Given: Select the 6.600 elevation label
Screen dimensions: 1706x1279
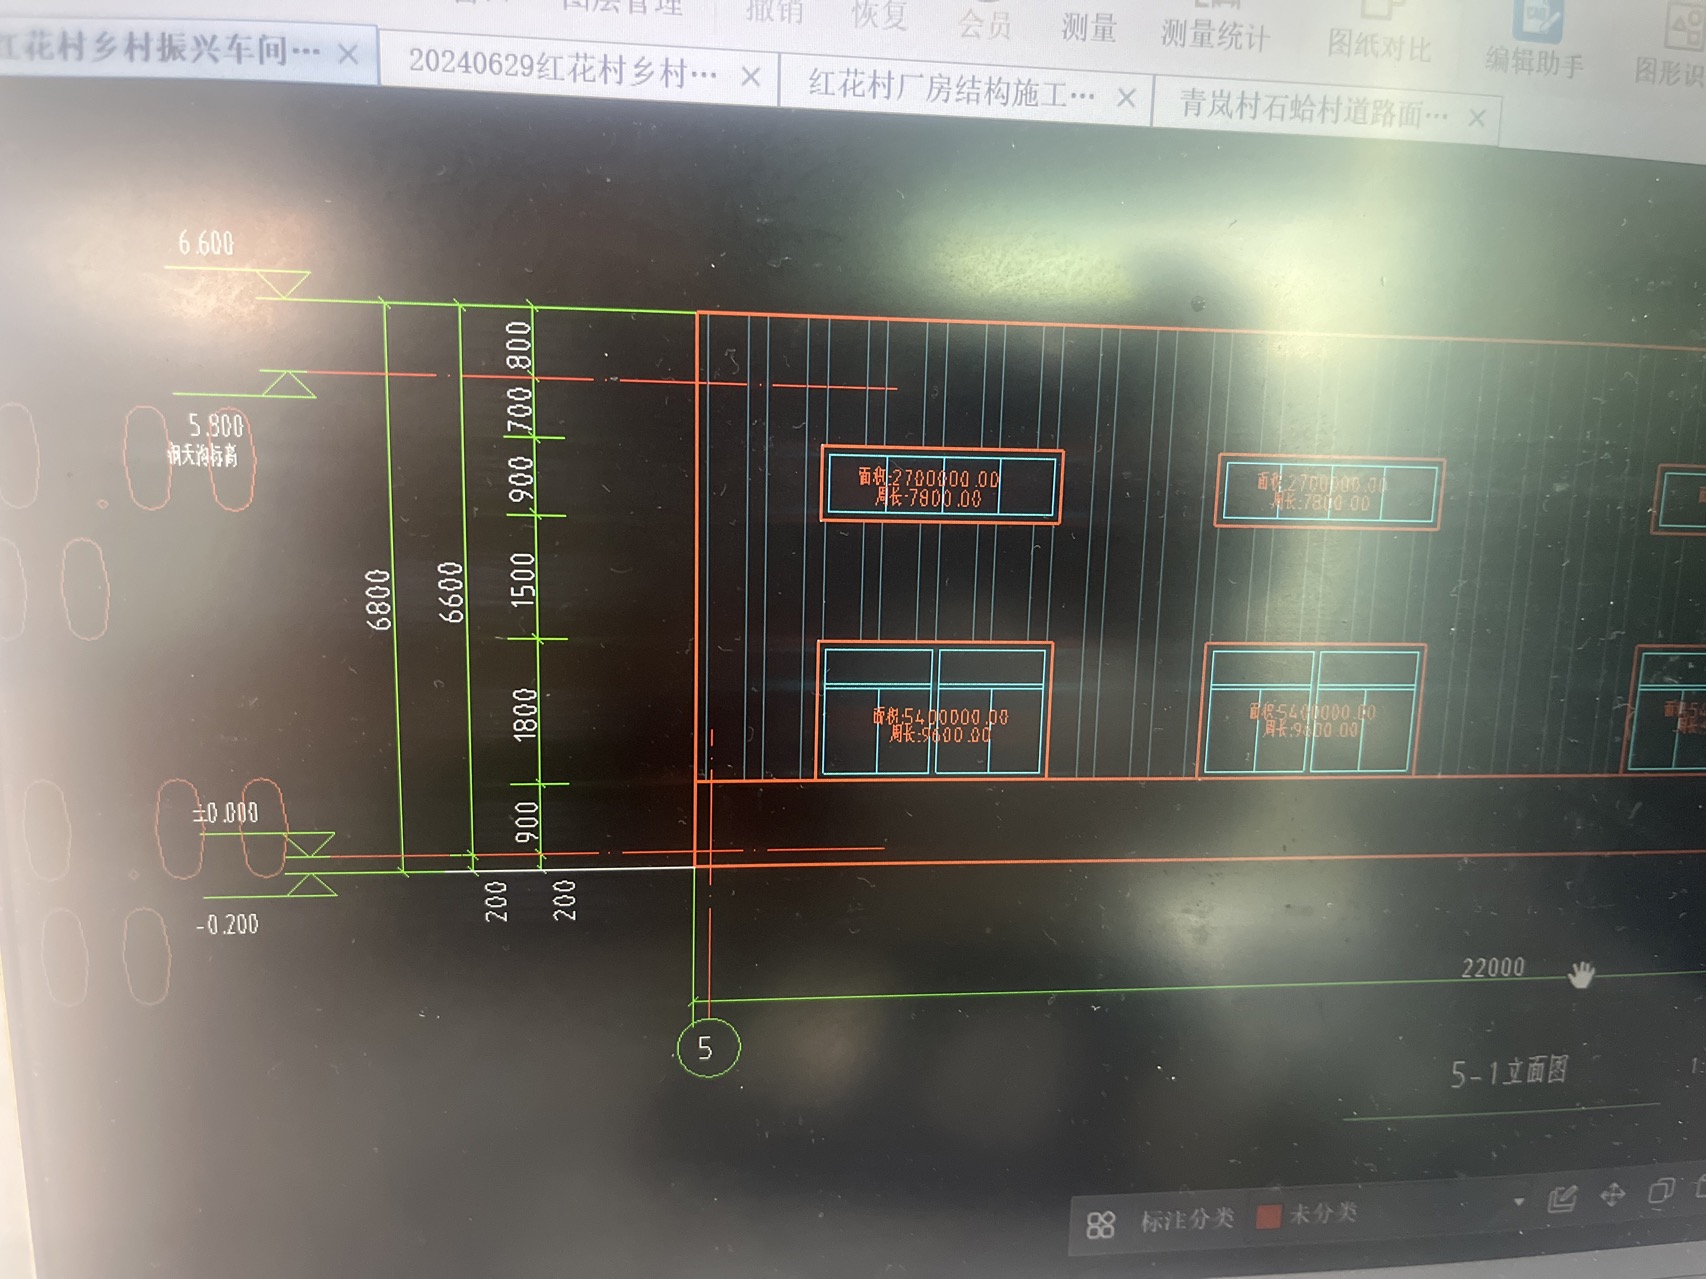Looking at the screenshot, I should click(206, 243).
